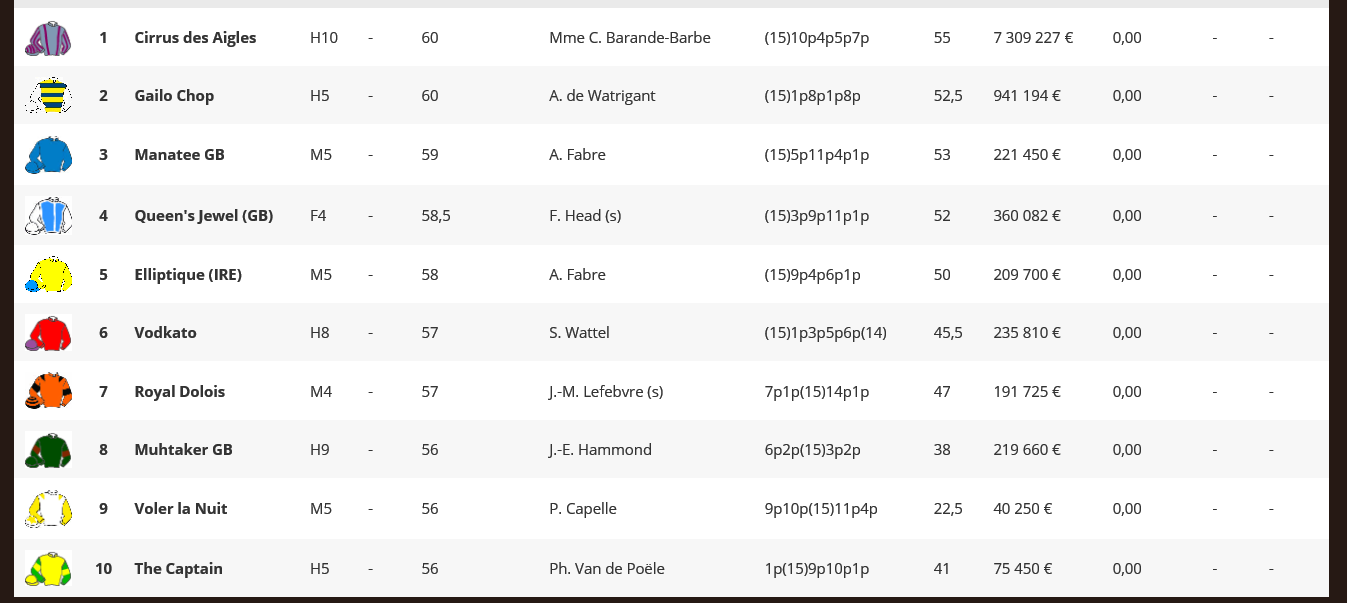Image resolution: width=1348 pixels, height=603 pixels.
Task: Select Royal Dolois orange and black silks
Action: pos(48,391)
